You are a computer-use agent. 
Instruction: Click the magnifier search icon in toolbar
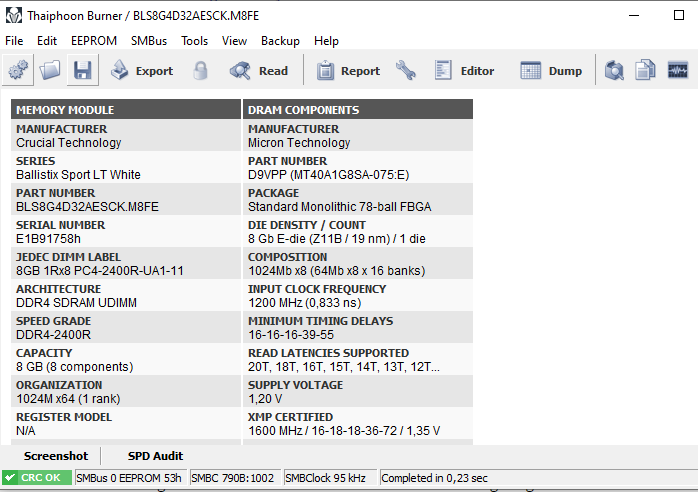click(x=614, y=70)
